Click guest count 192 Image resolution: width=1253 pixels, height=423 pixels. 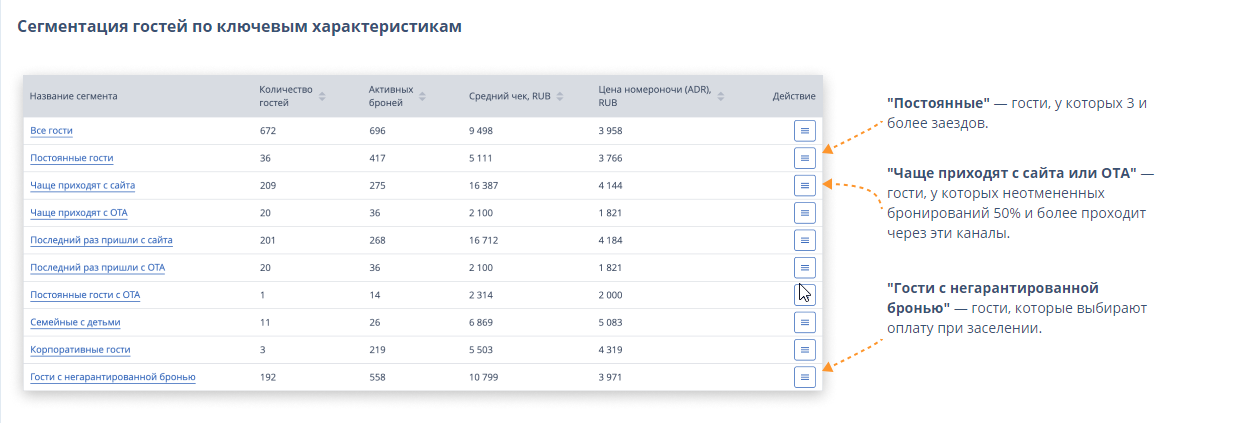tap(267, 377)
